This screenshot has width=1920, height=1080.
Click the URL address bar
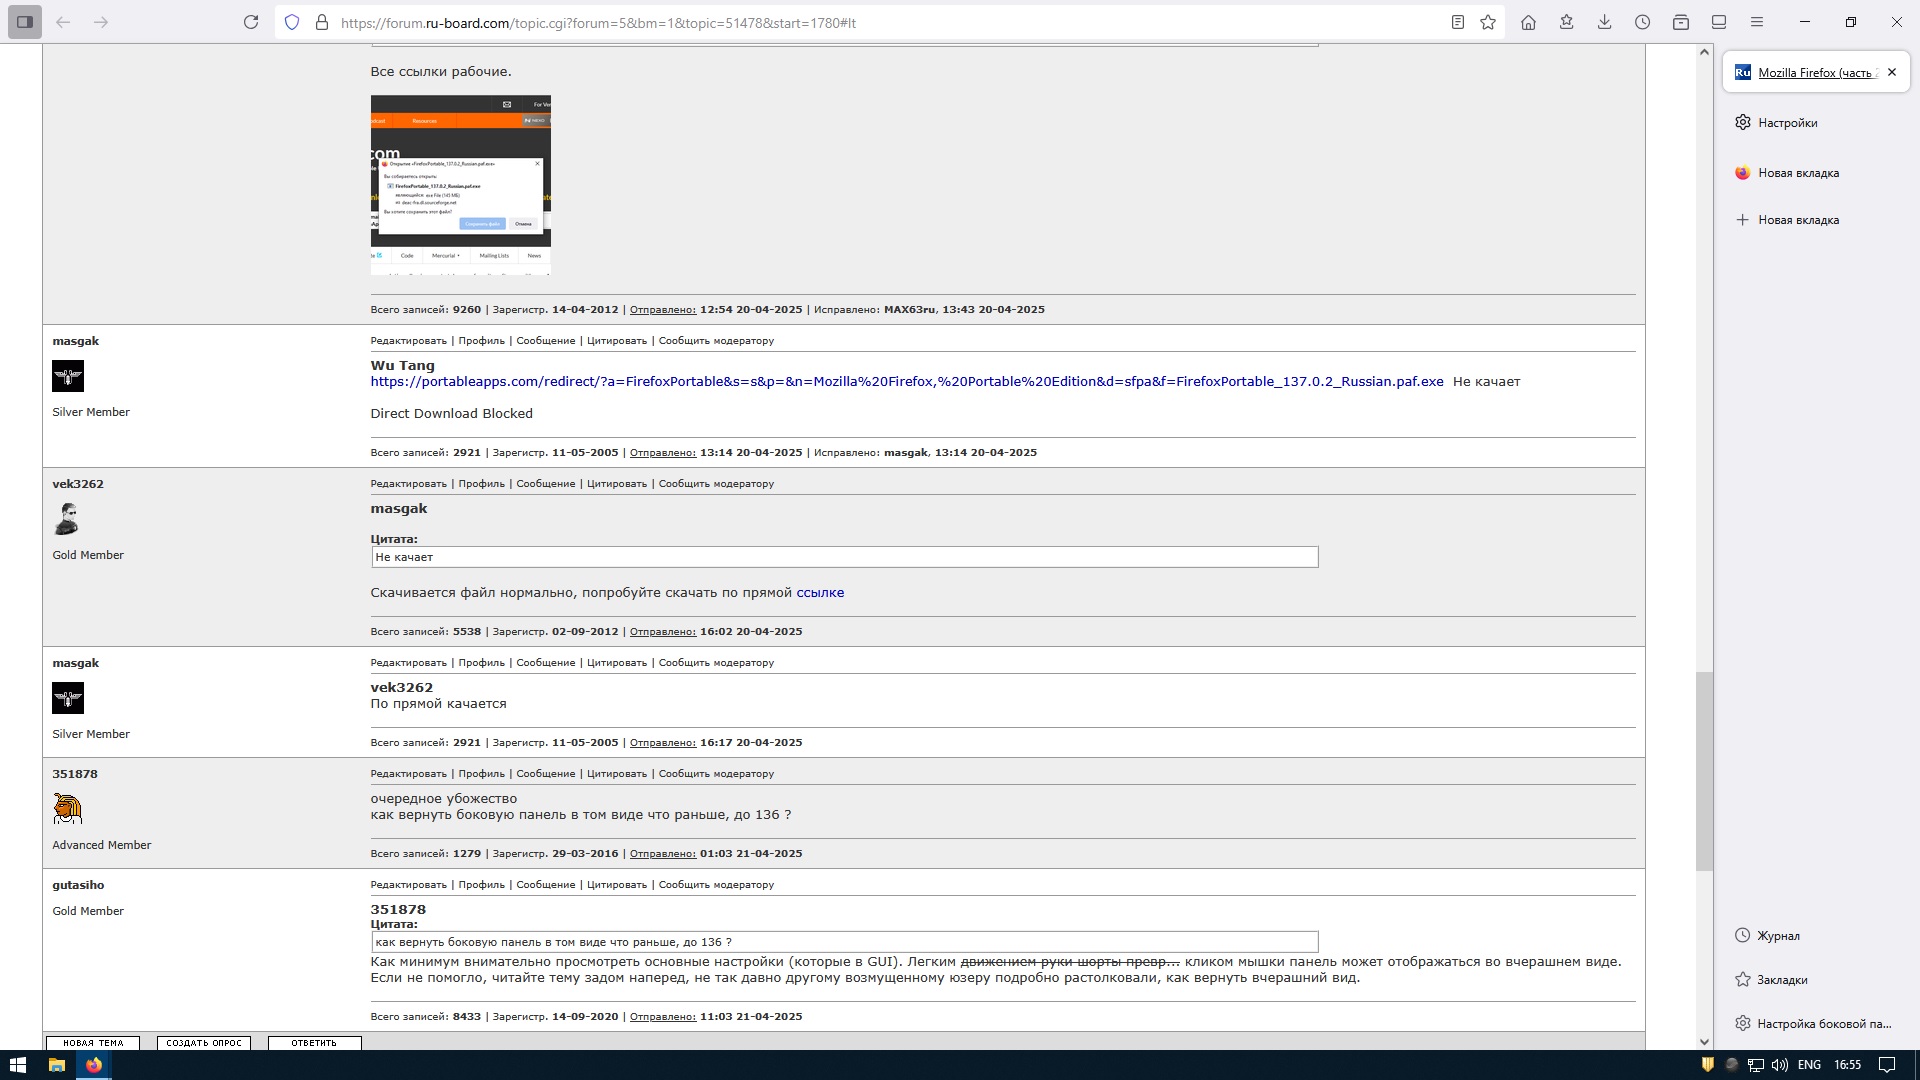point(890,22)
